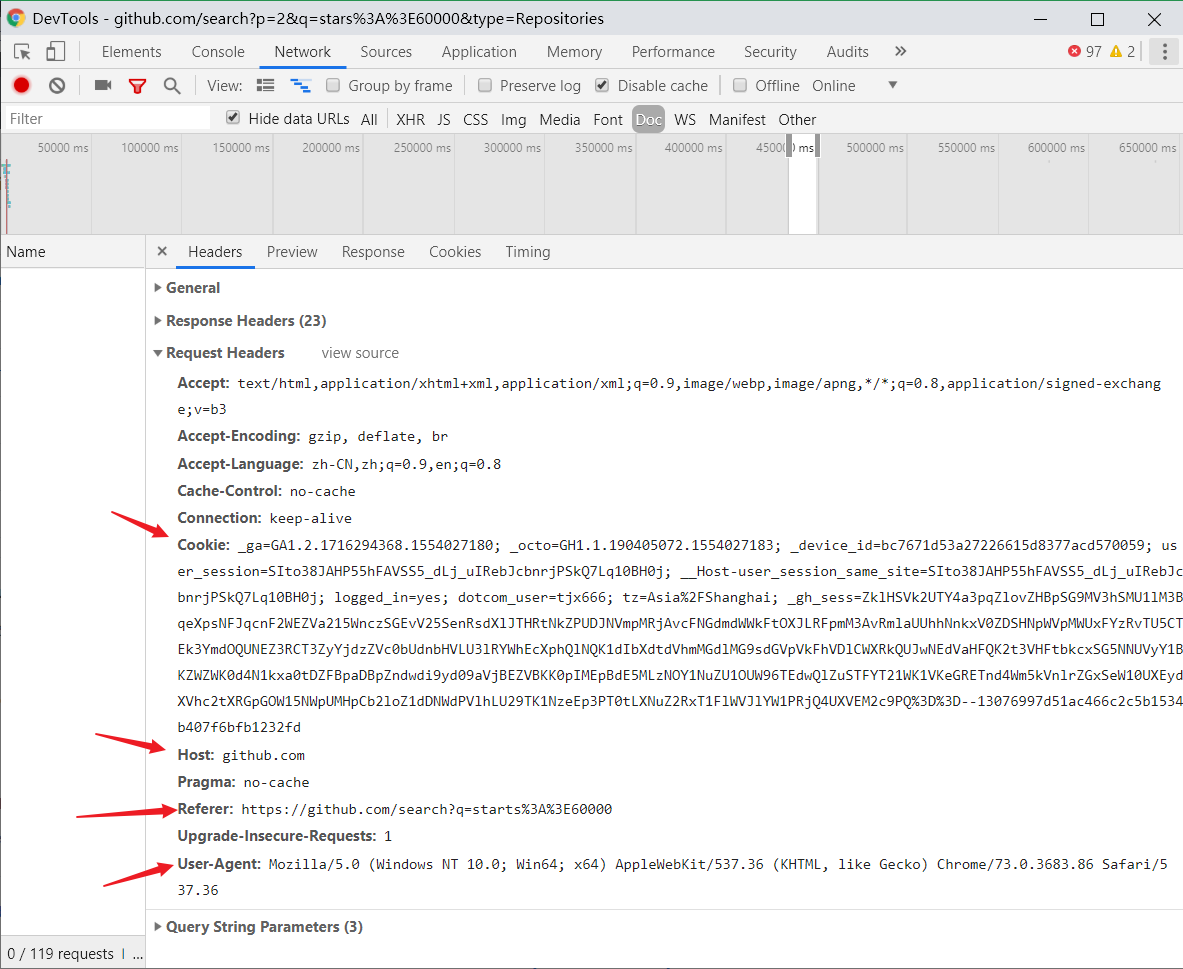This screenshot has width=1183, height=969.
Task: Enable the Group by frame checkbox
Action: click(x=333, y=85)
